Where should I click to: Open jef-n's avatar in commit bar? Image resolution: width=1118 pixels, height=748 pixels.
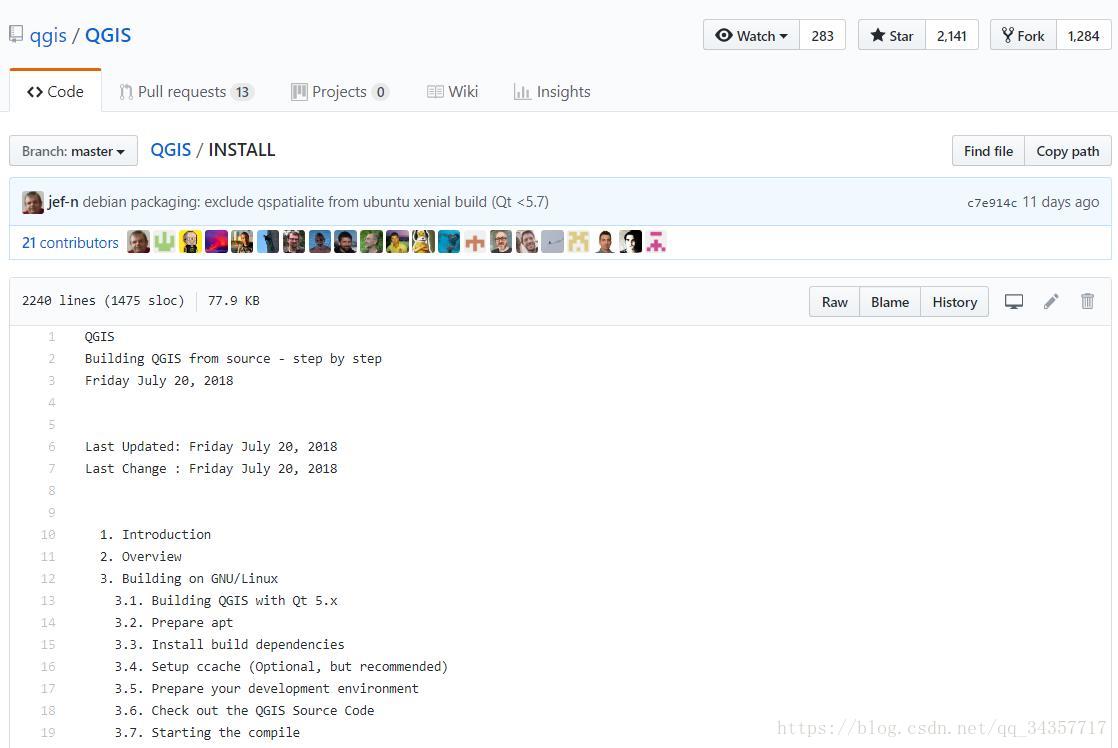pos(33,202)
